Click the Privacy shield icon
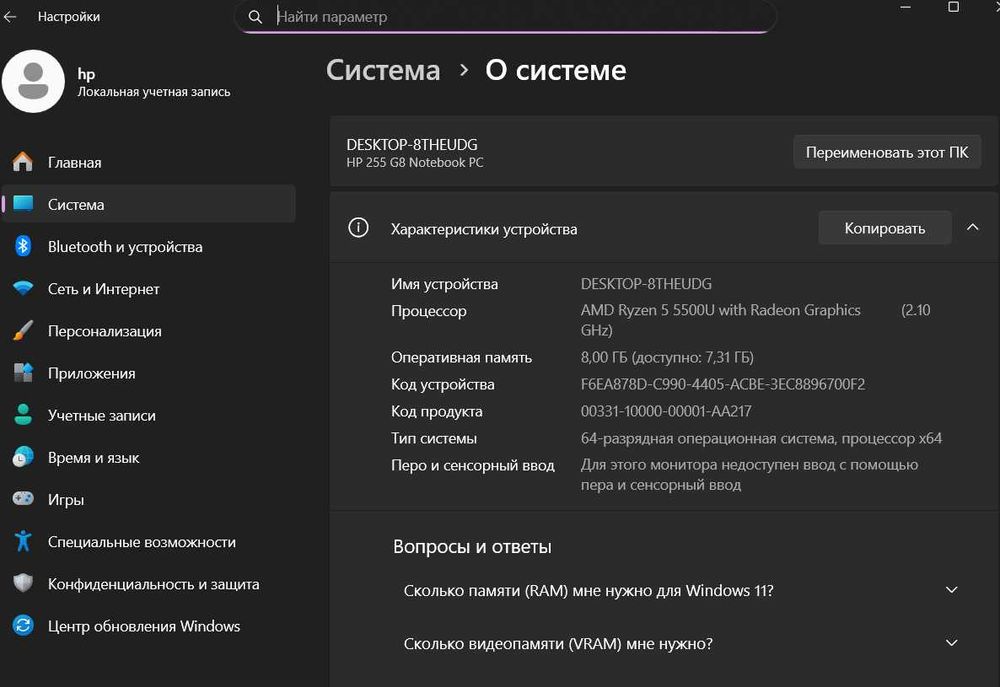 coord(23,584)
